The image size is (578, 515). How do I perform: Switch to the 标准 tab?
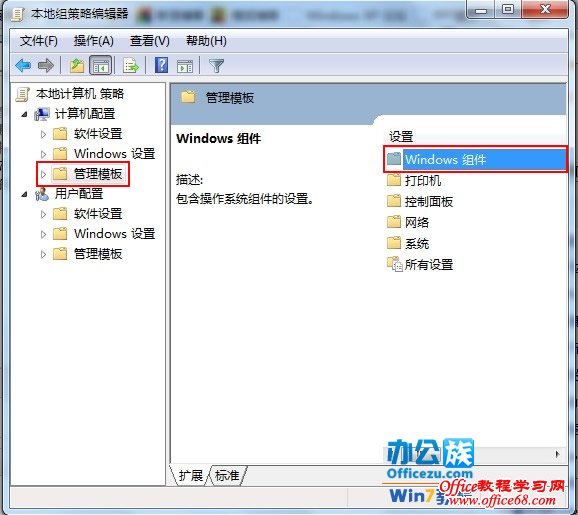[227, 475]
